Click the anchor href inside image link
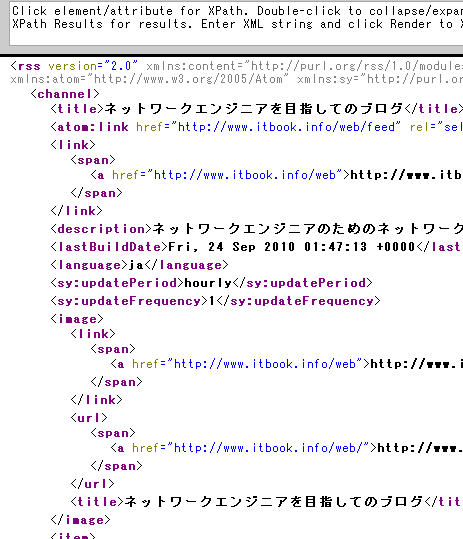 tap(247, 364)
